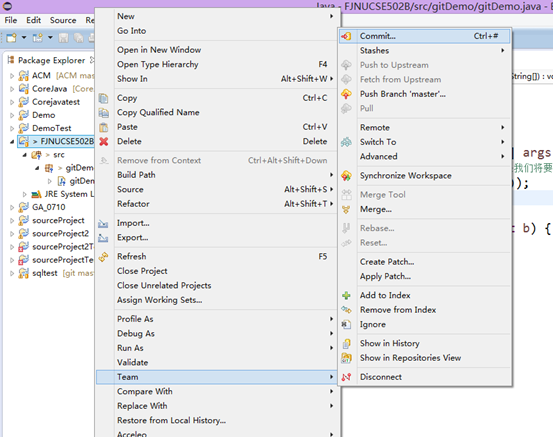Open the Edit menu

[34, 20]
